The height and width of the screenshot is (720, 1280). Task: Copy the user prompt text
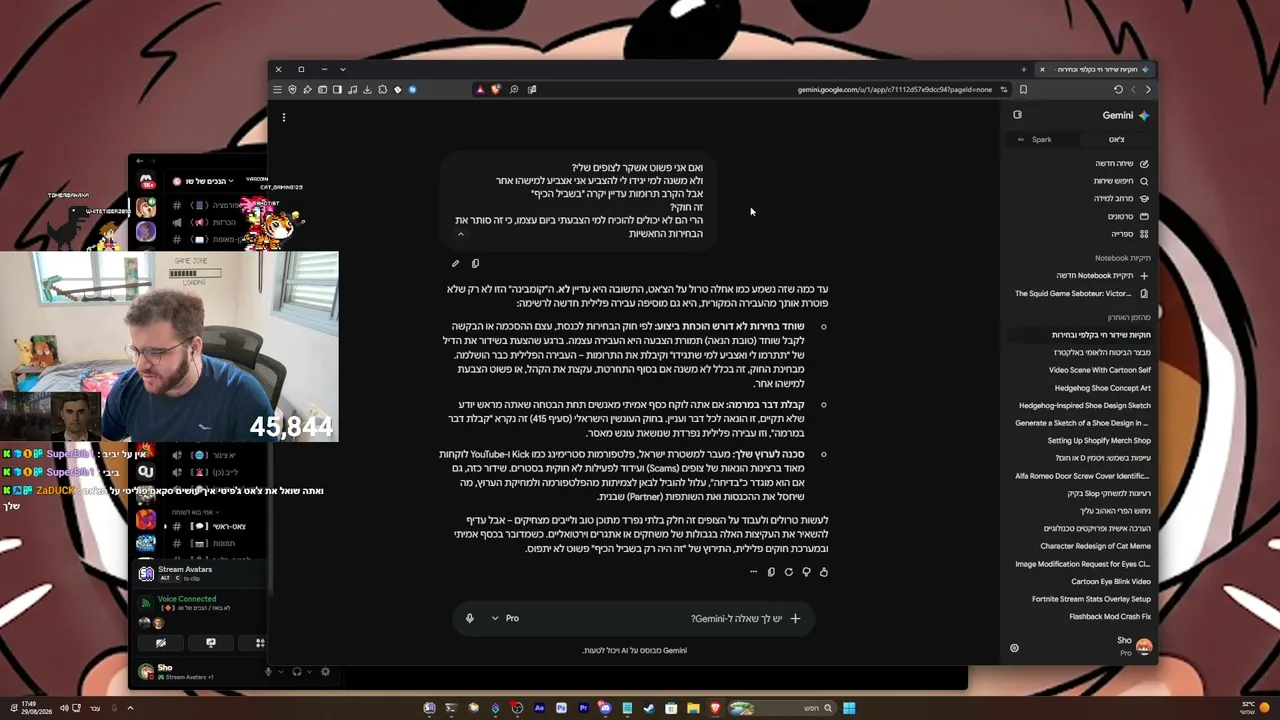[x=475, y=264]
